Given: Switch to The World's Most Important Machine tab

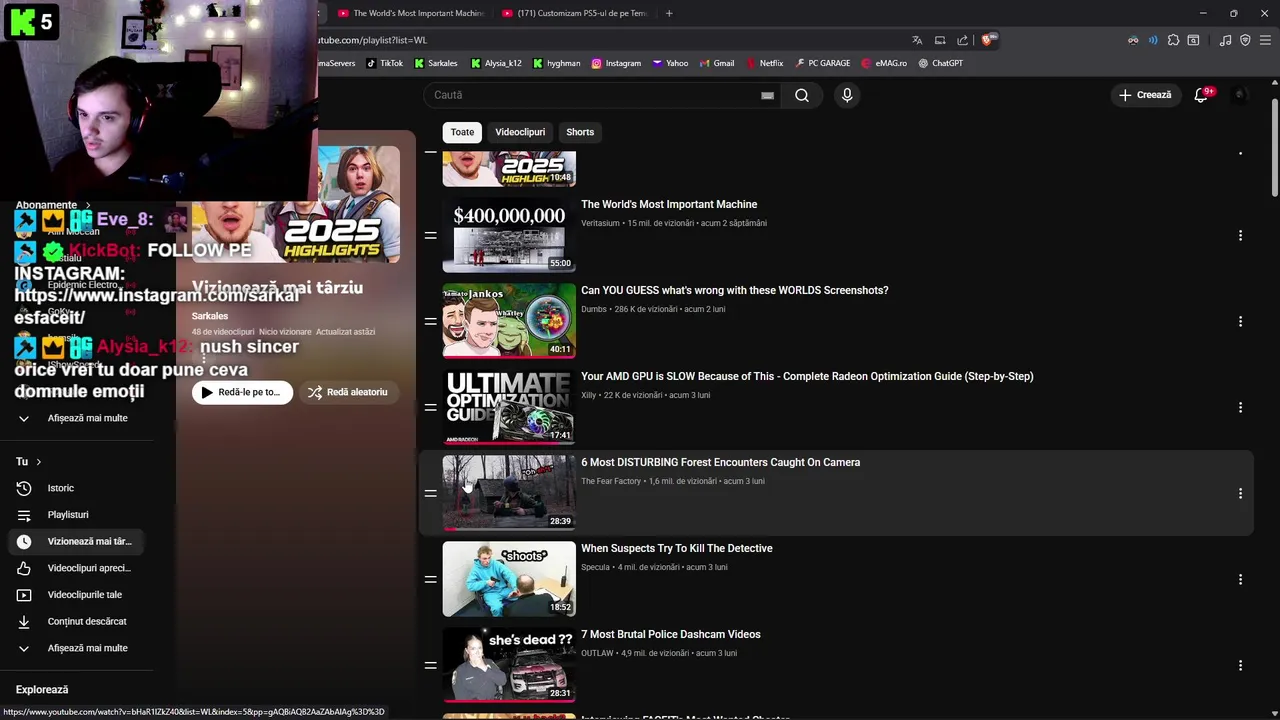Looking at the screenshot, I should 410,13.
